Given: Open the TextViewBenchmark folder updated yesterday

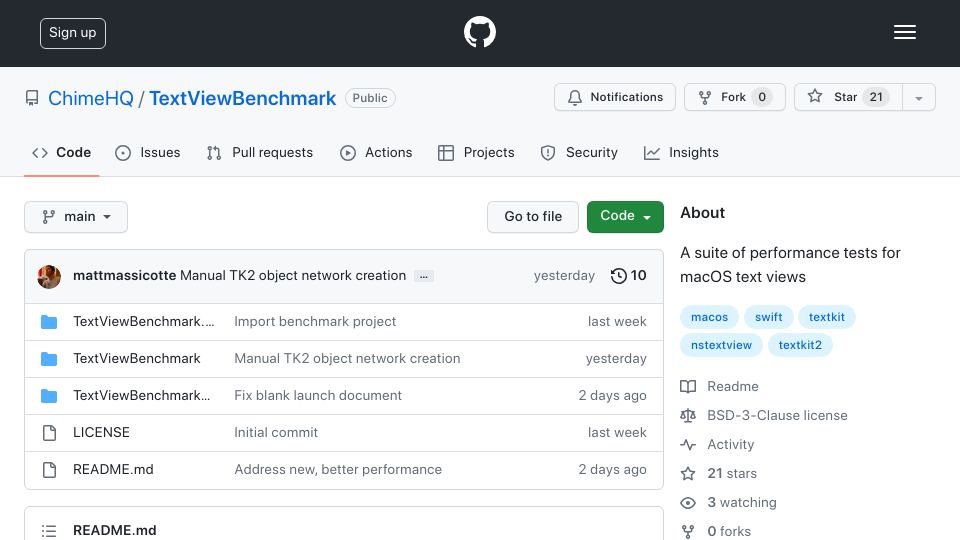Looking at the screenshot, I should [x=137, y=358].
